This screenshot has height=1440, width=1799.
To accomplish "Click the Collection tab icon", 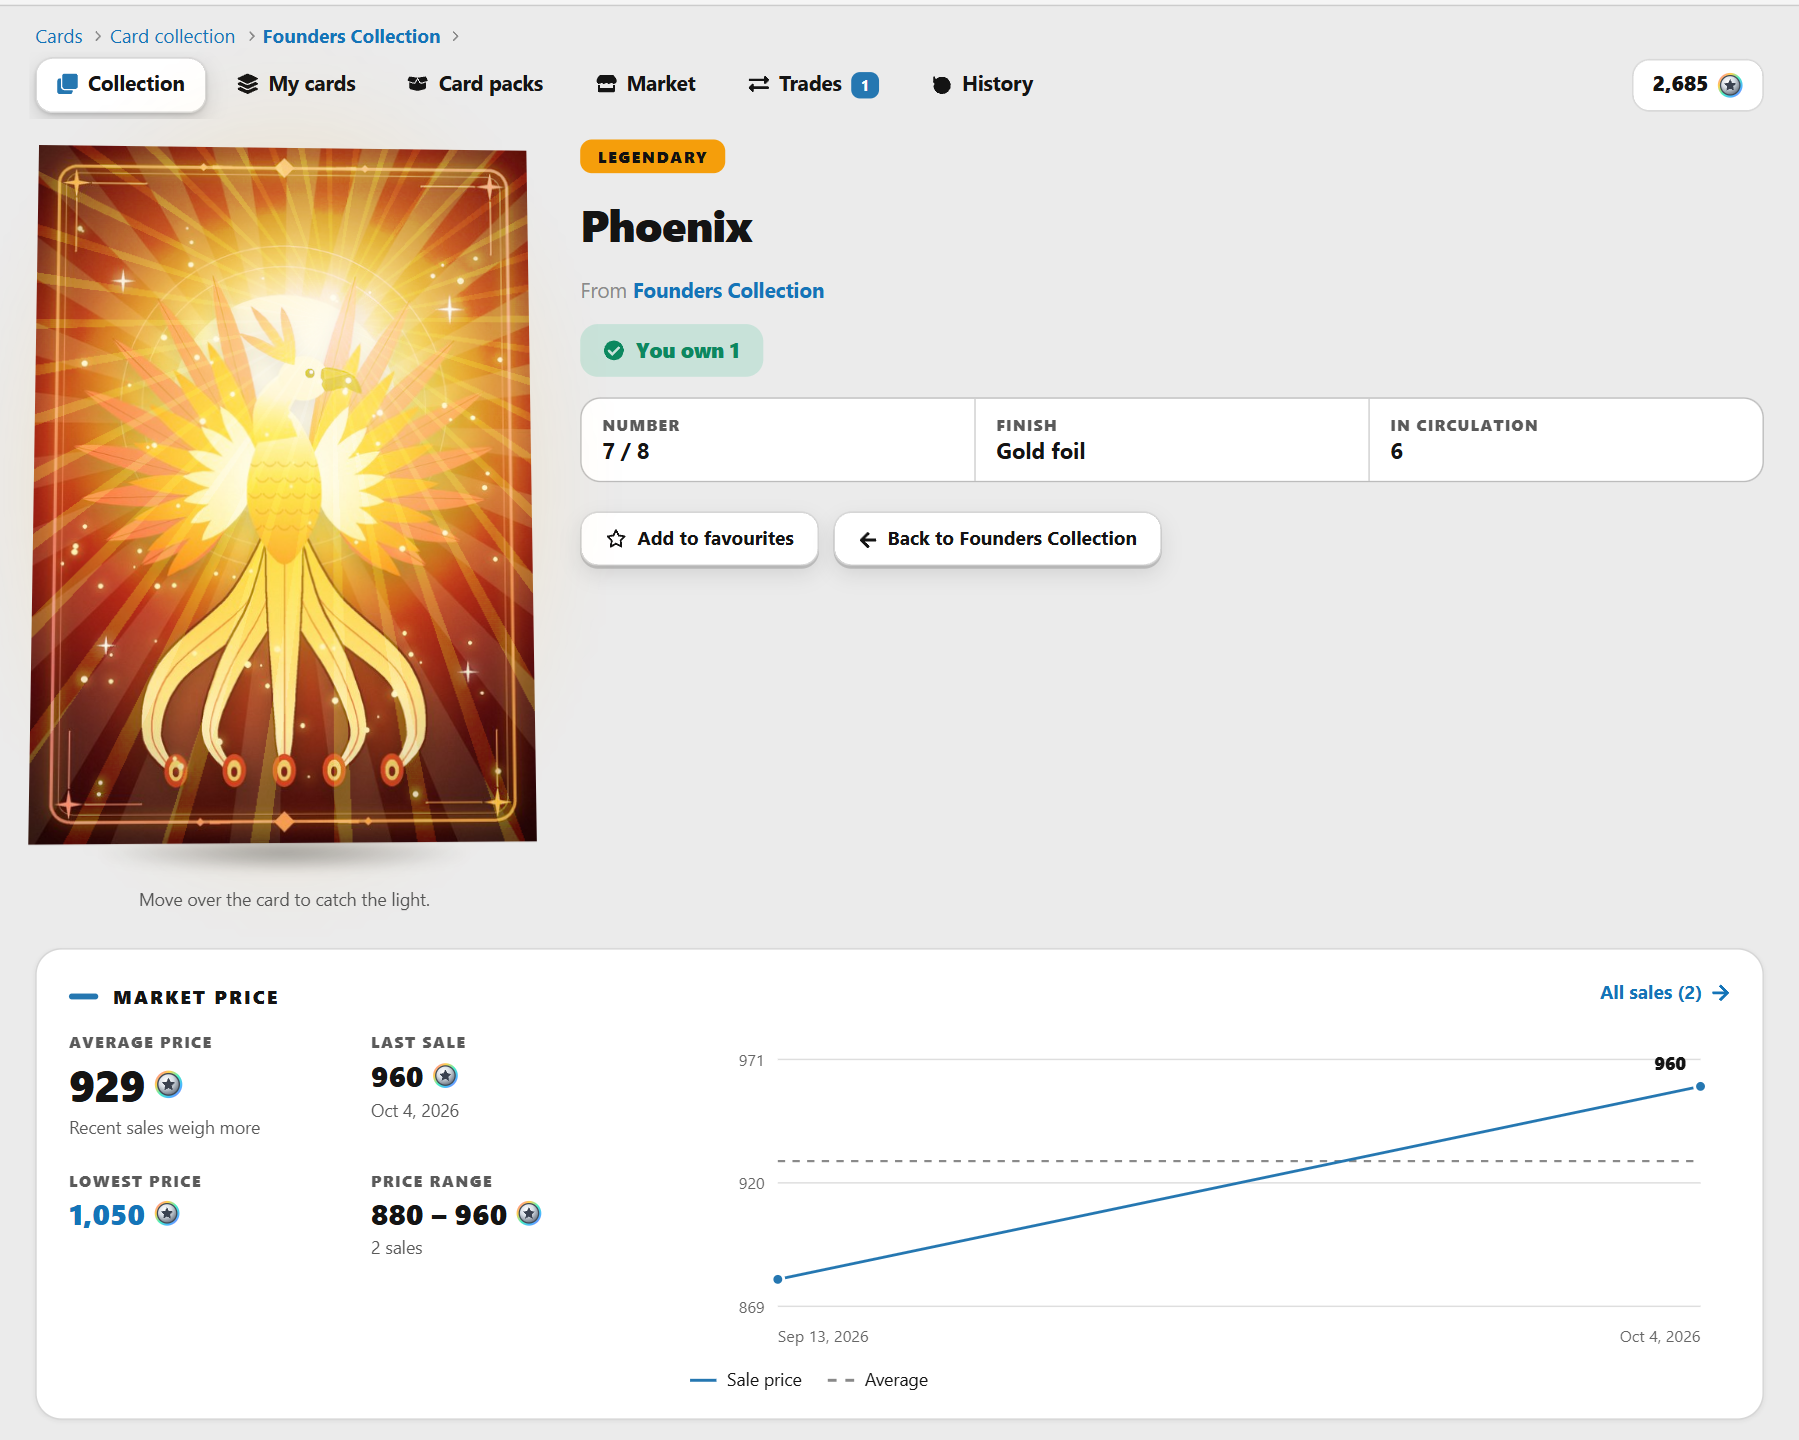I will coord(67,84).
